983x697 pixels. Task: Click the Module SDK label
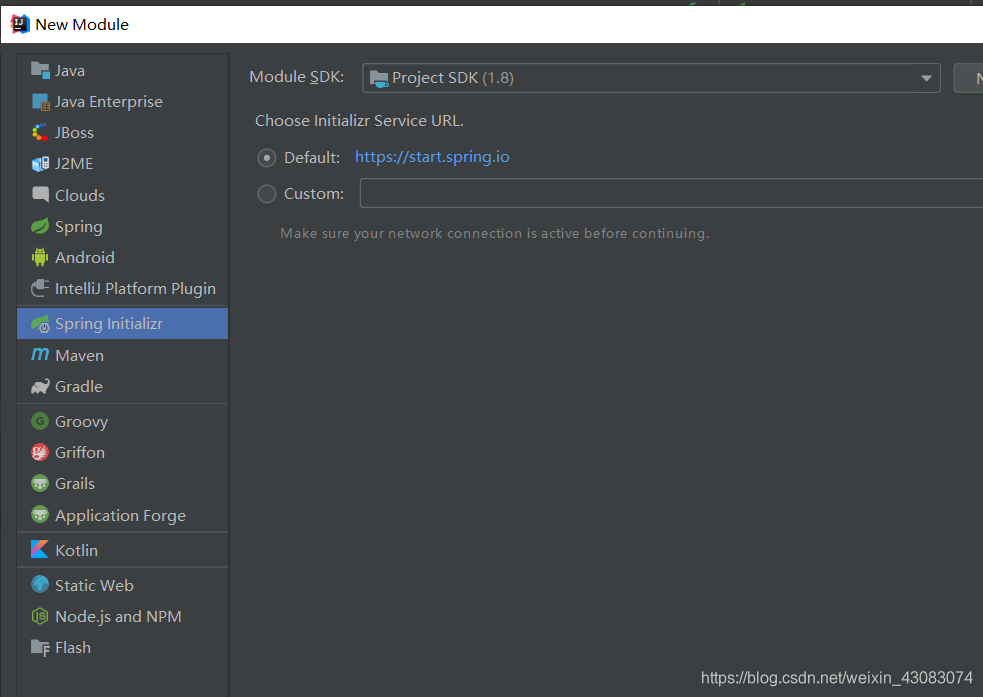(297, 76)
